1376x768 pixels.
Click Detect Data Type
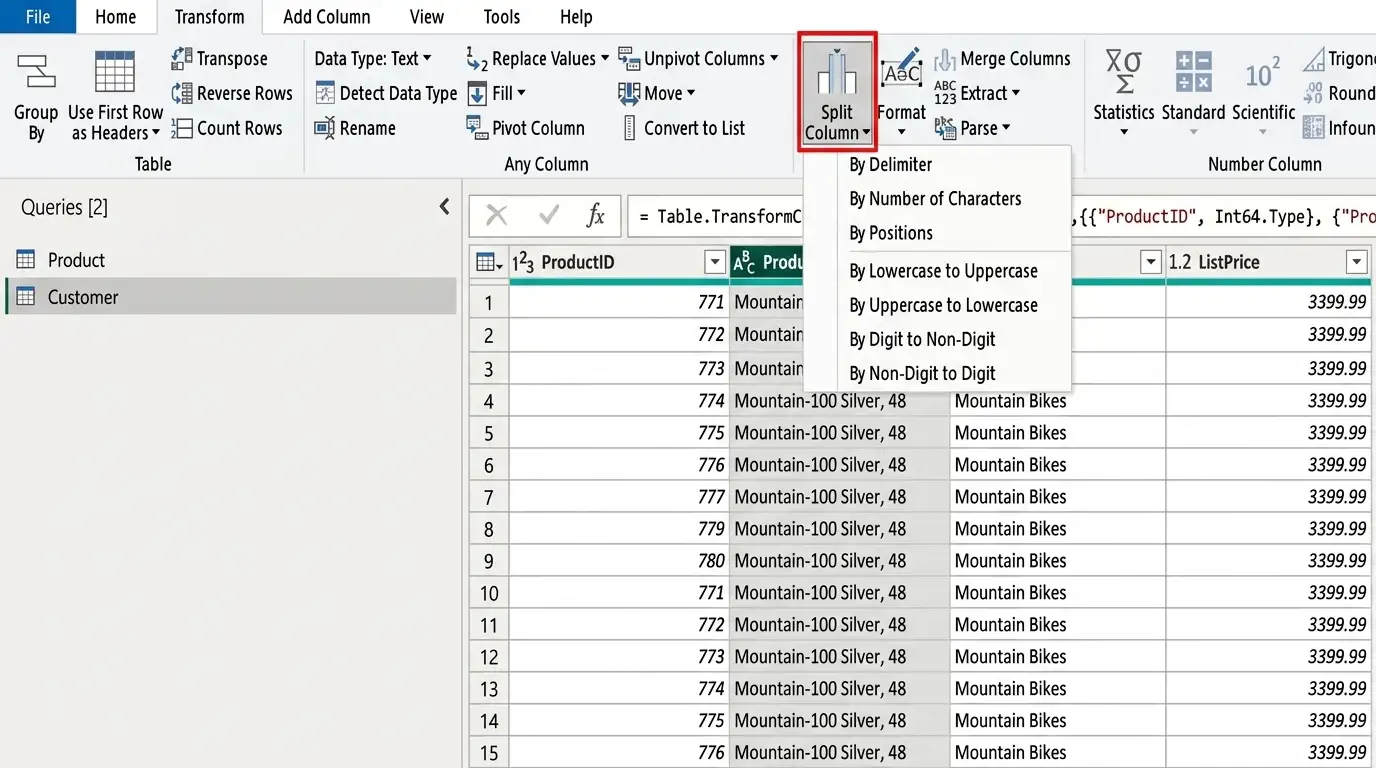pos(386,93)
